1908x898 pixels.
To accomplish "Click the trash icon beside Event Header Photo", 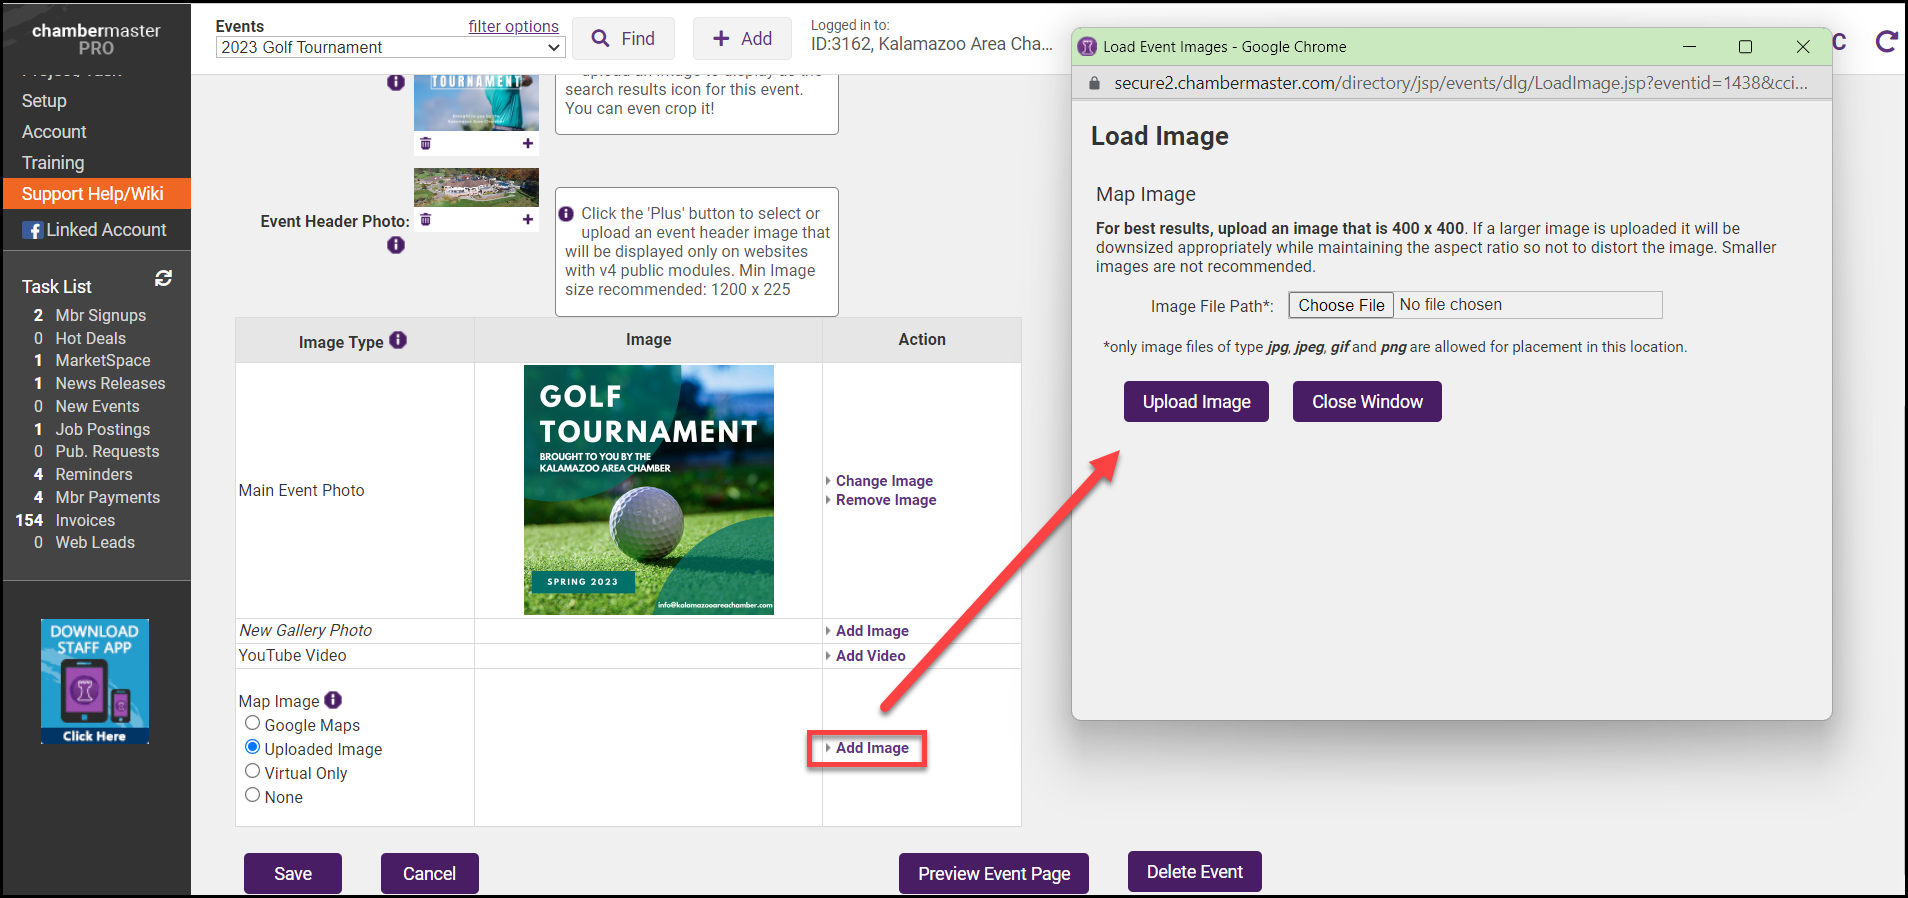I will click(426, 220).
